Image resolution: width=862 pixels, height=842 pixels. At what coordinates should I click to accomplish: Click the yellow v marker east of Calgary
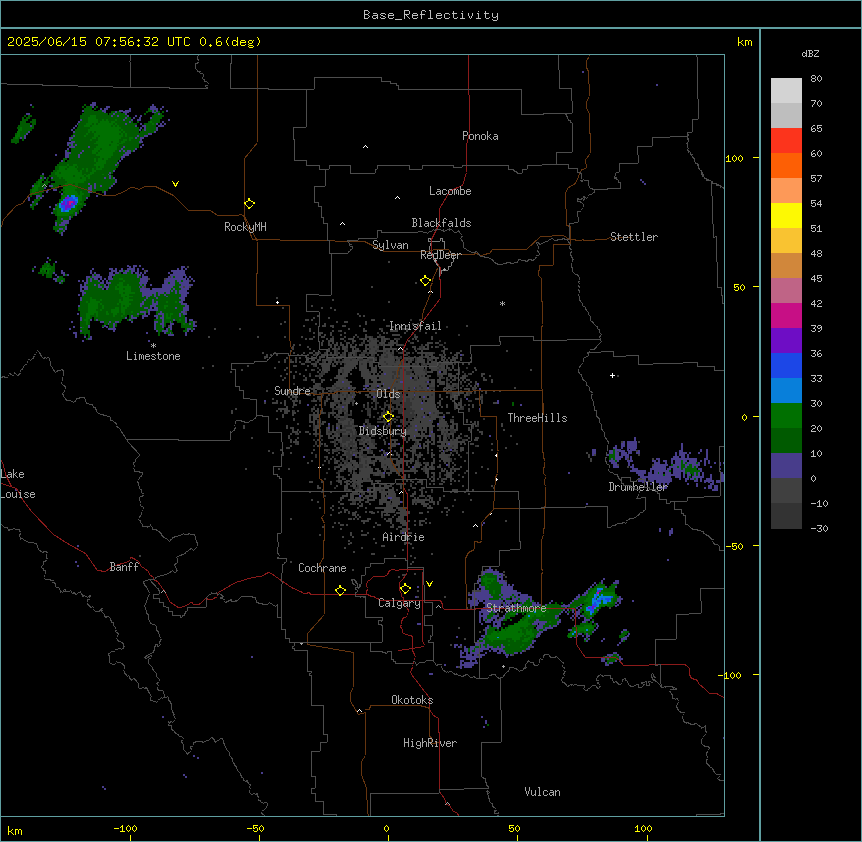point(429,584)
